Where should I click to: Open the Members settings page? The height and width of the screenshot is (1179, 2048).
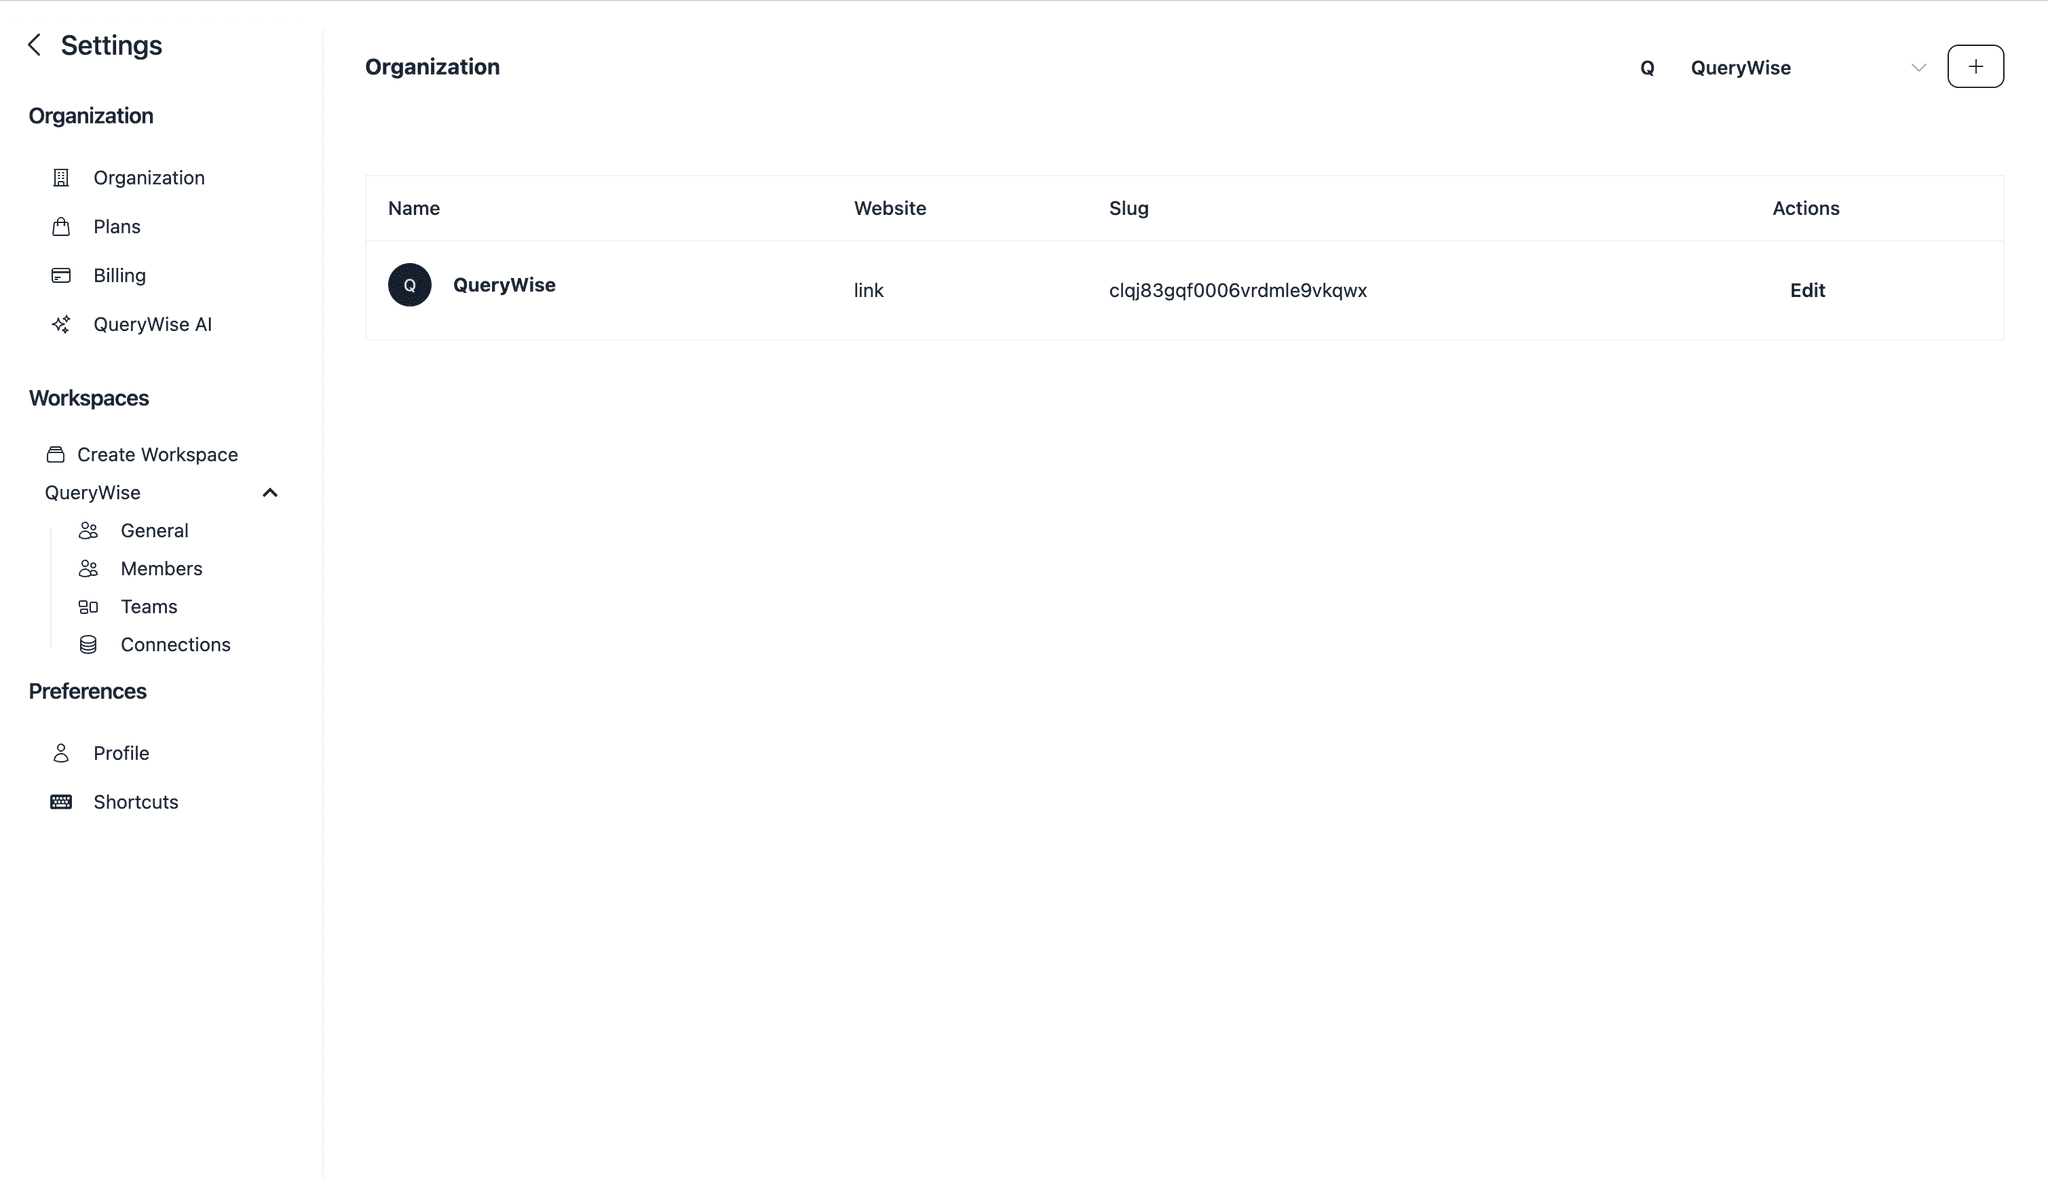161,569
